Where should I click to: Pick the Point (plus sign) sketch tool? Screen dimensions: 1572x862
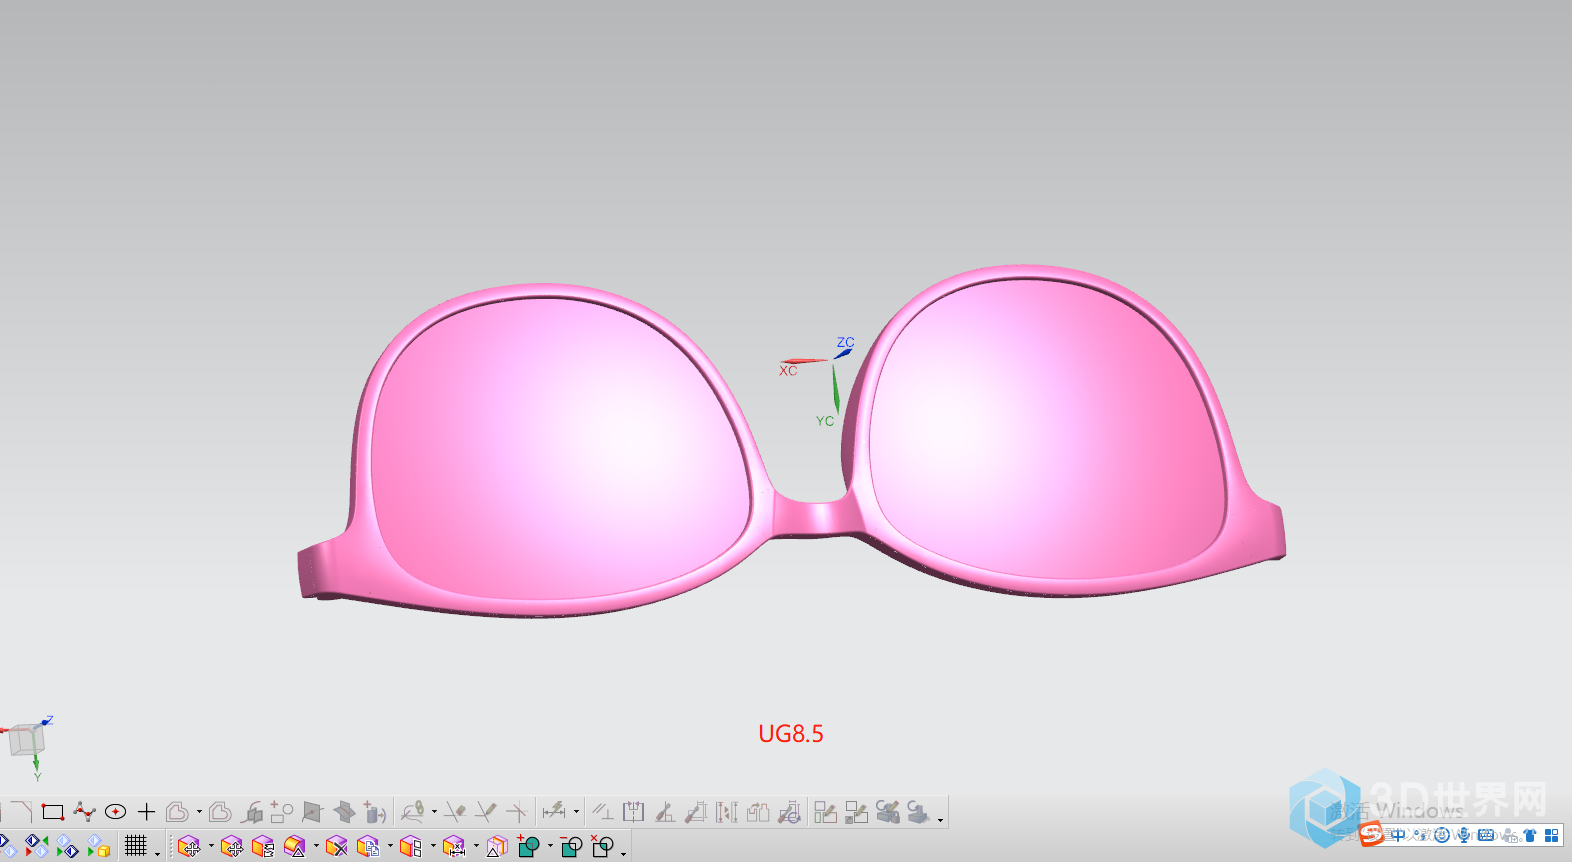(146, 812)
